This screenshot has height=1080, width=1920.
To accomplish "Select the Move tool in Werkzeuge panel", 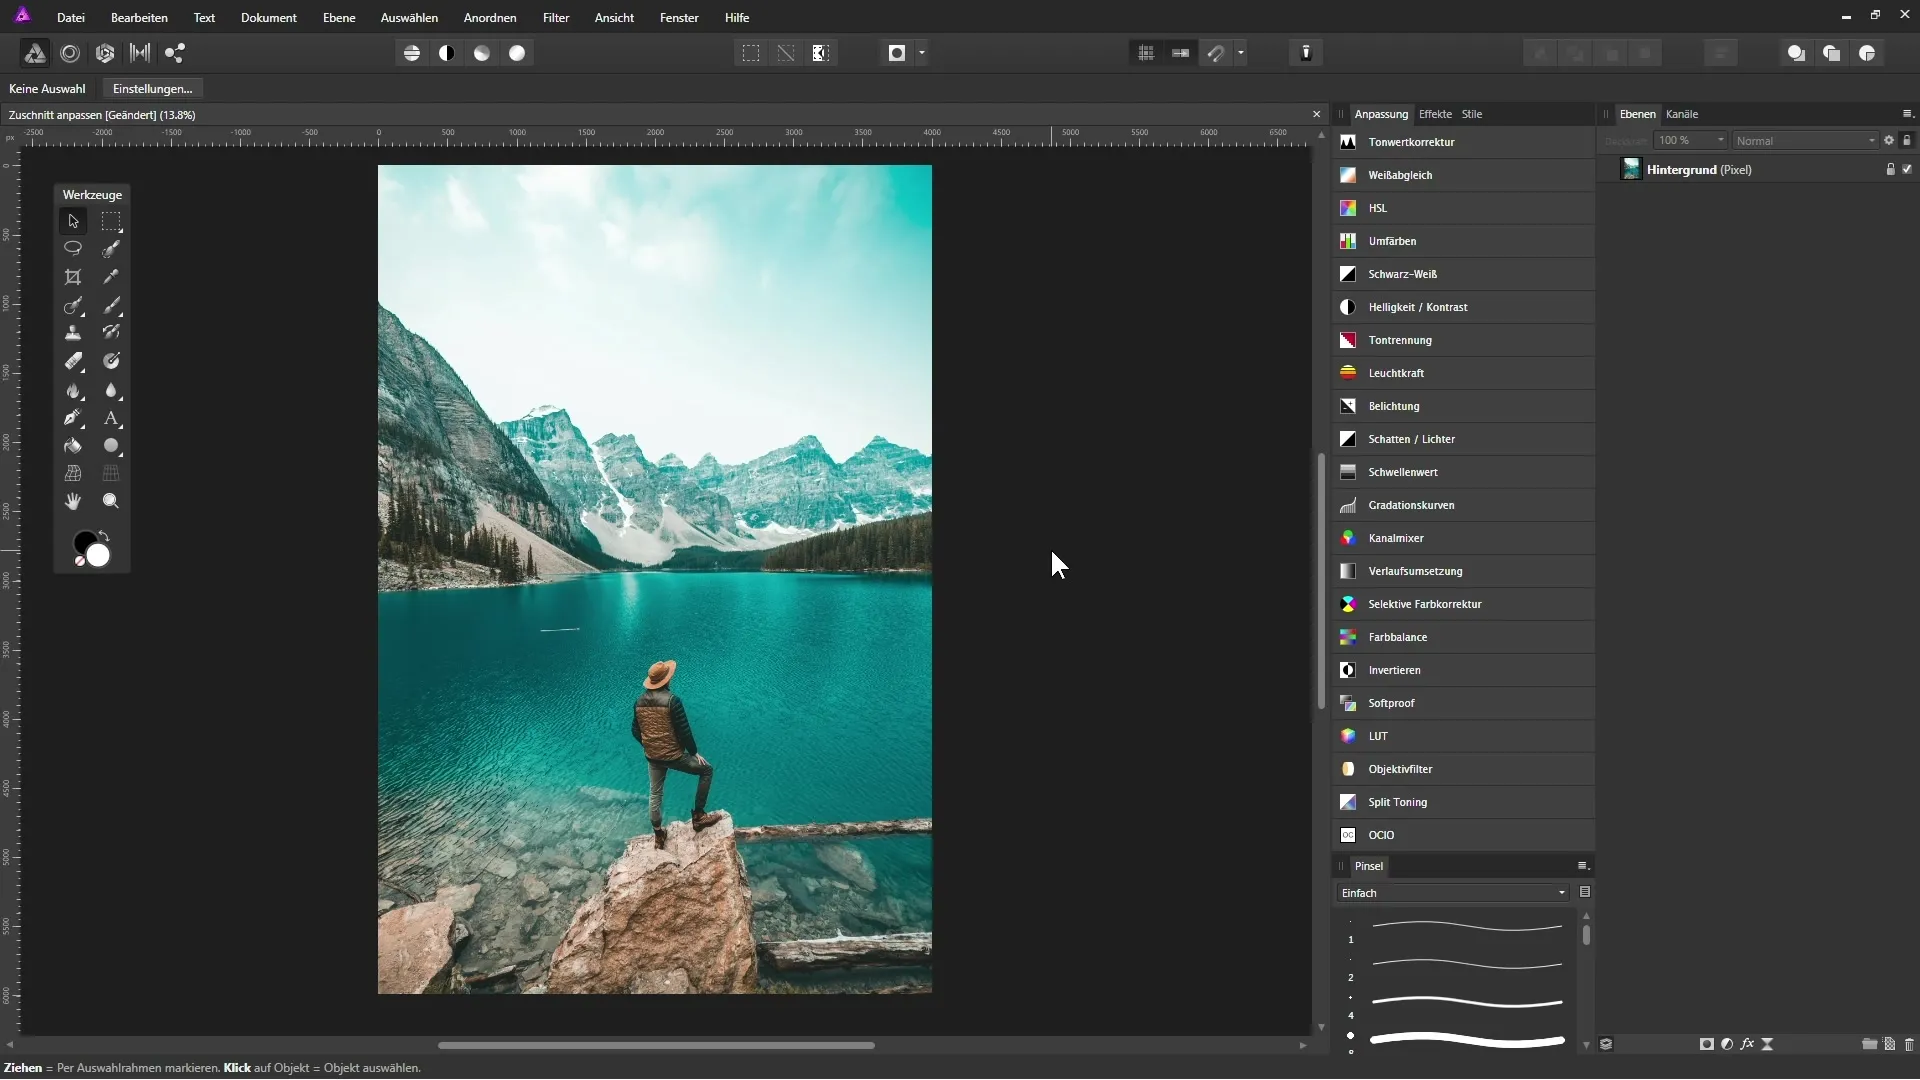I will pyautogui.click(x=73, y=221).
